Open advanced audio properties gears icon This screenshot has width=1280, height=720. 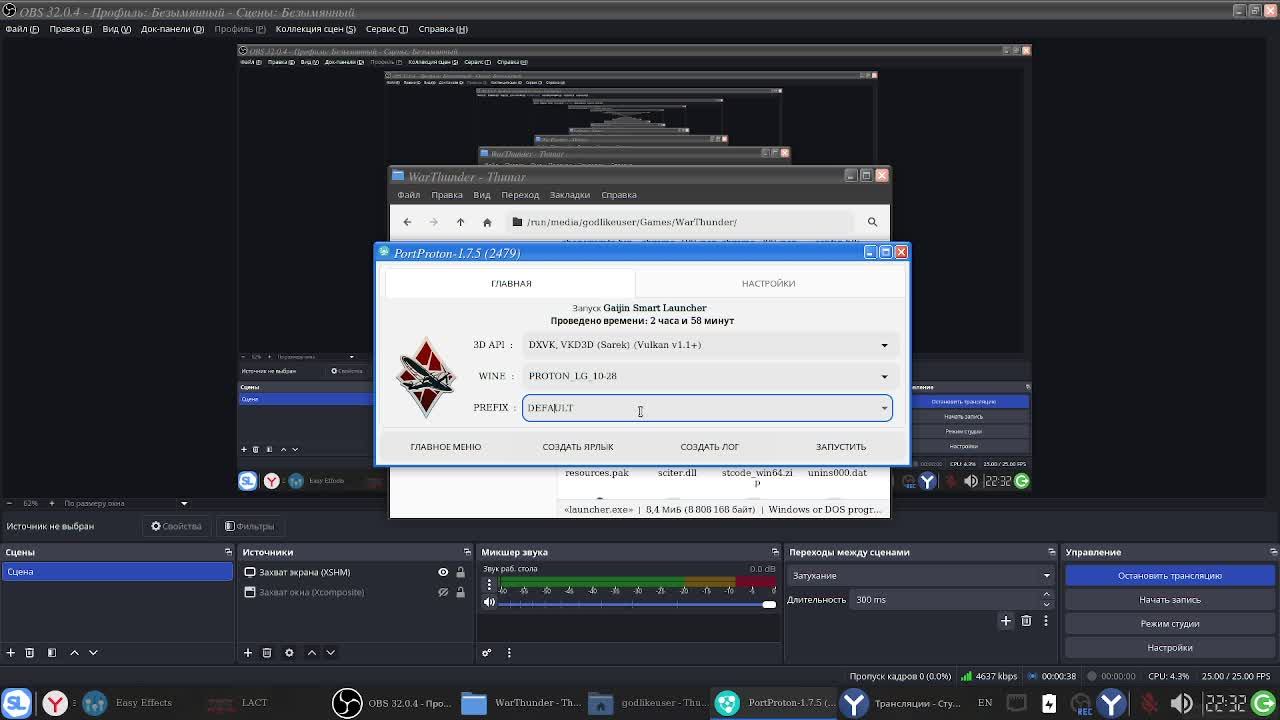pos(487,652)
